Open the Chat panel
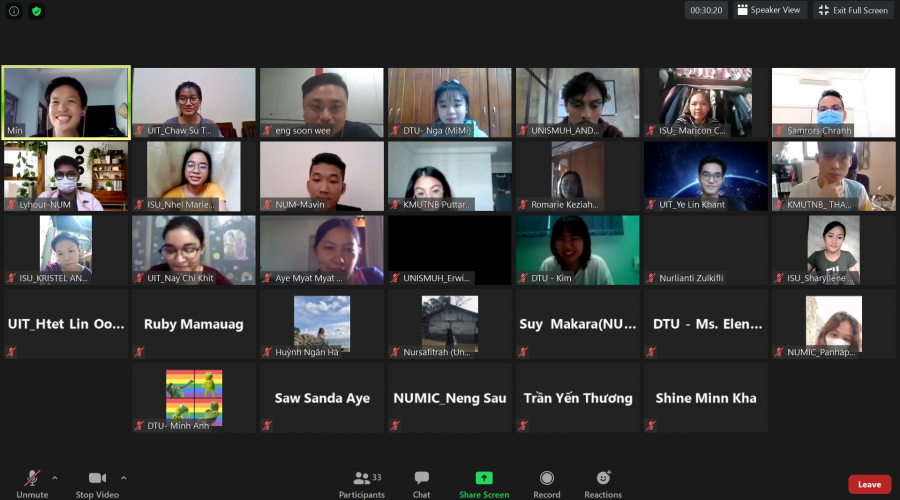This screenshot has width=900, height=500. pyautogui.click(x=422, y=479)
